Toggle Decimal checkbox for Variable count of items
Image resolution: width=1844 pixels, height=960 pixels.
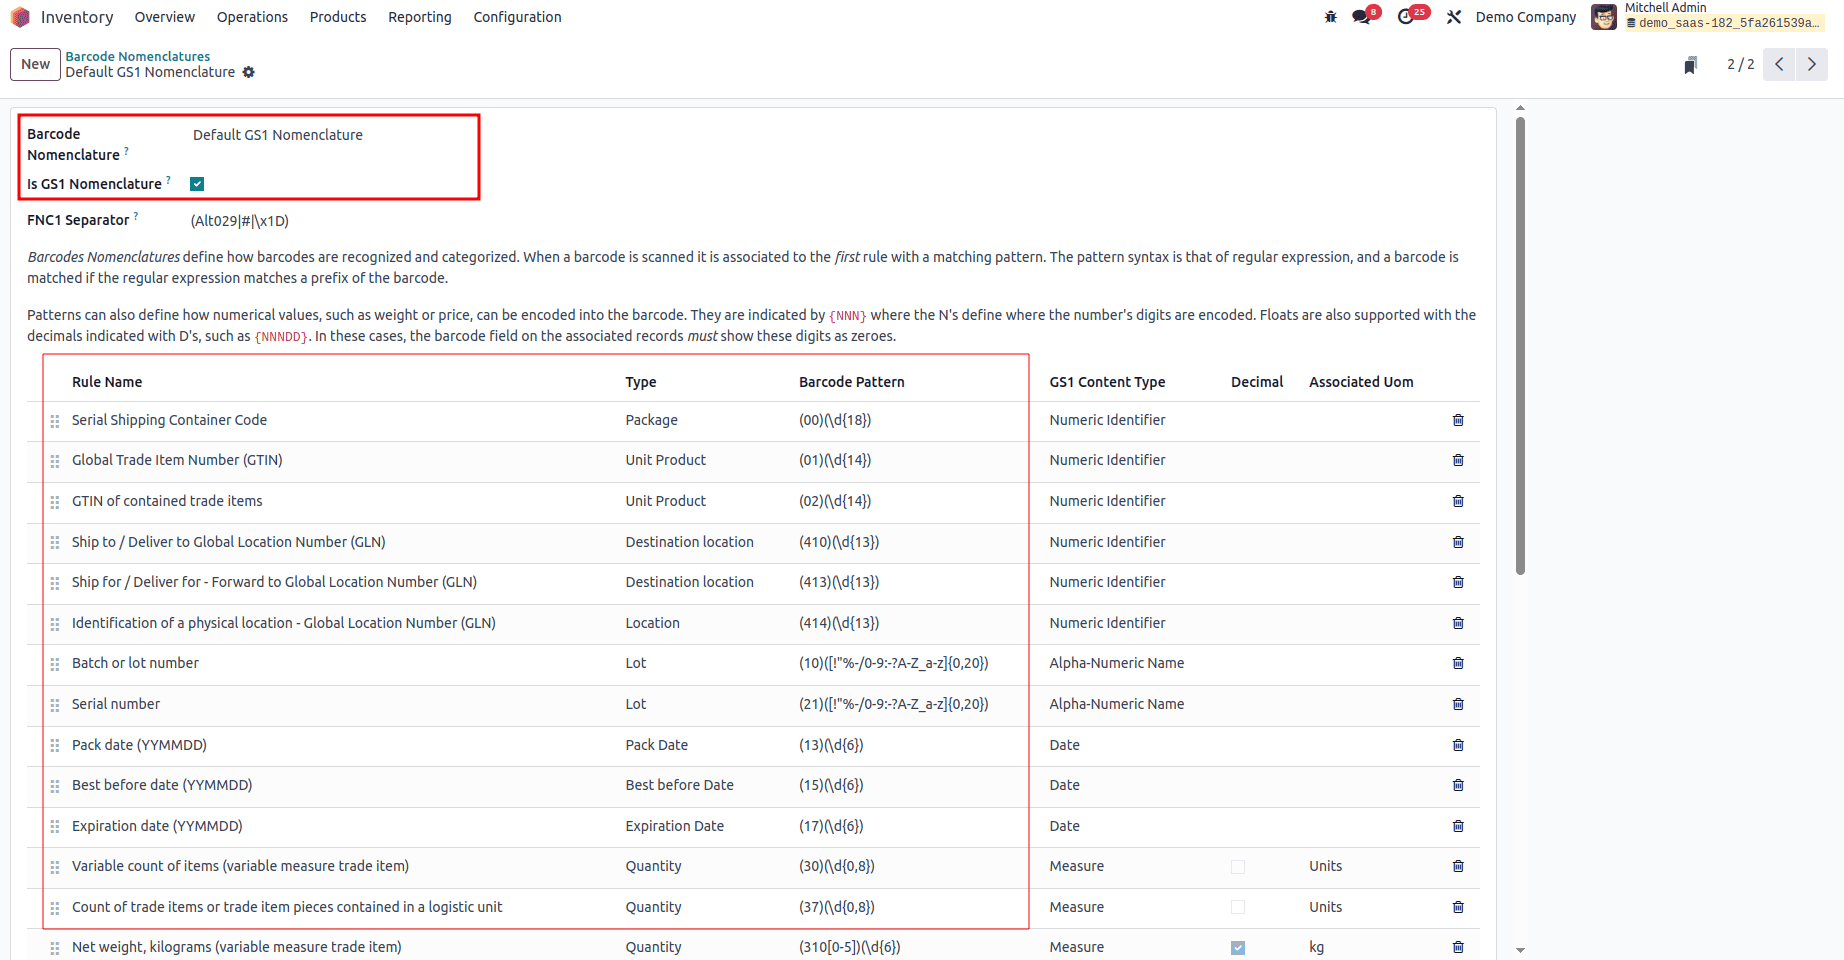[1238, 867]
